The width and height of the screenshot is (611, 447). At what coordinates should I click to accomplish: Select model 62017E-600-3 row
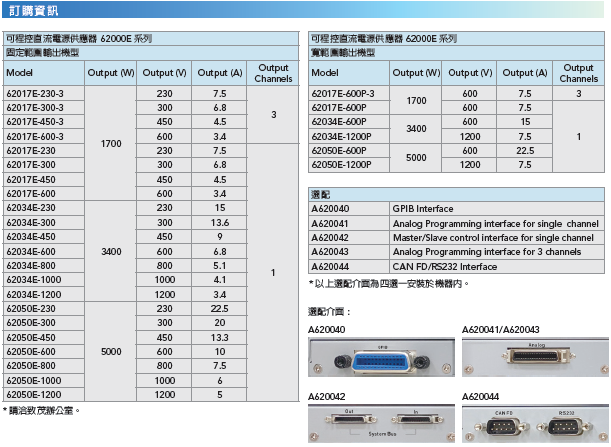click(x=44, y=136)
